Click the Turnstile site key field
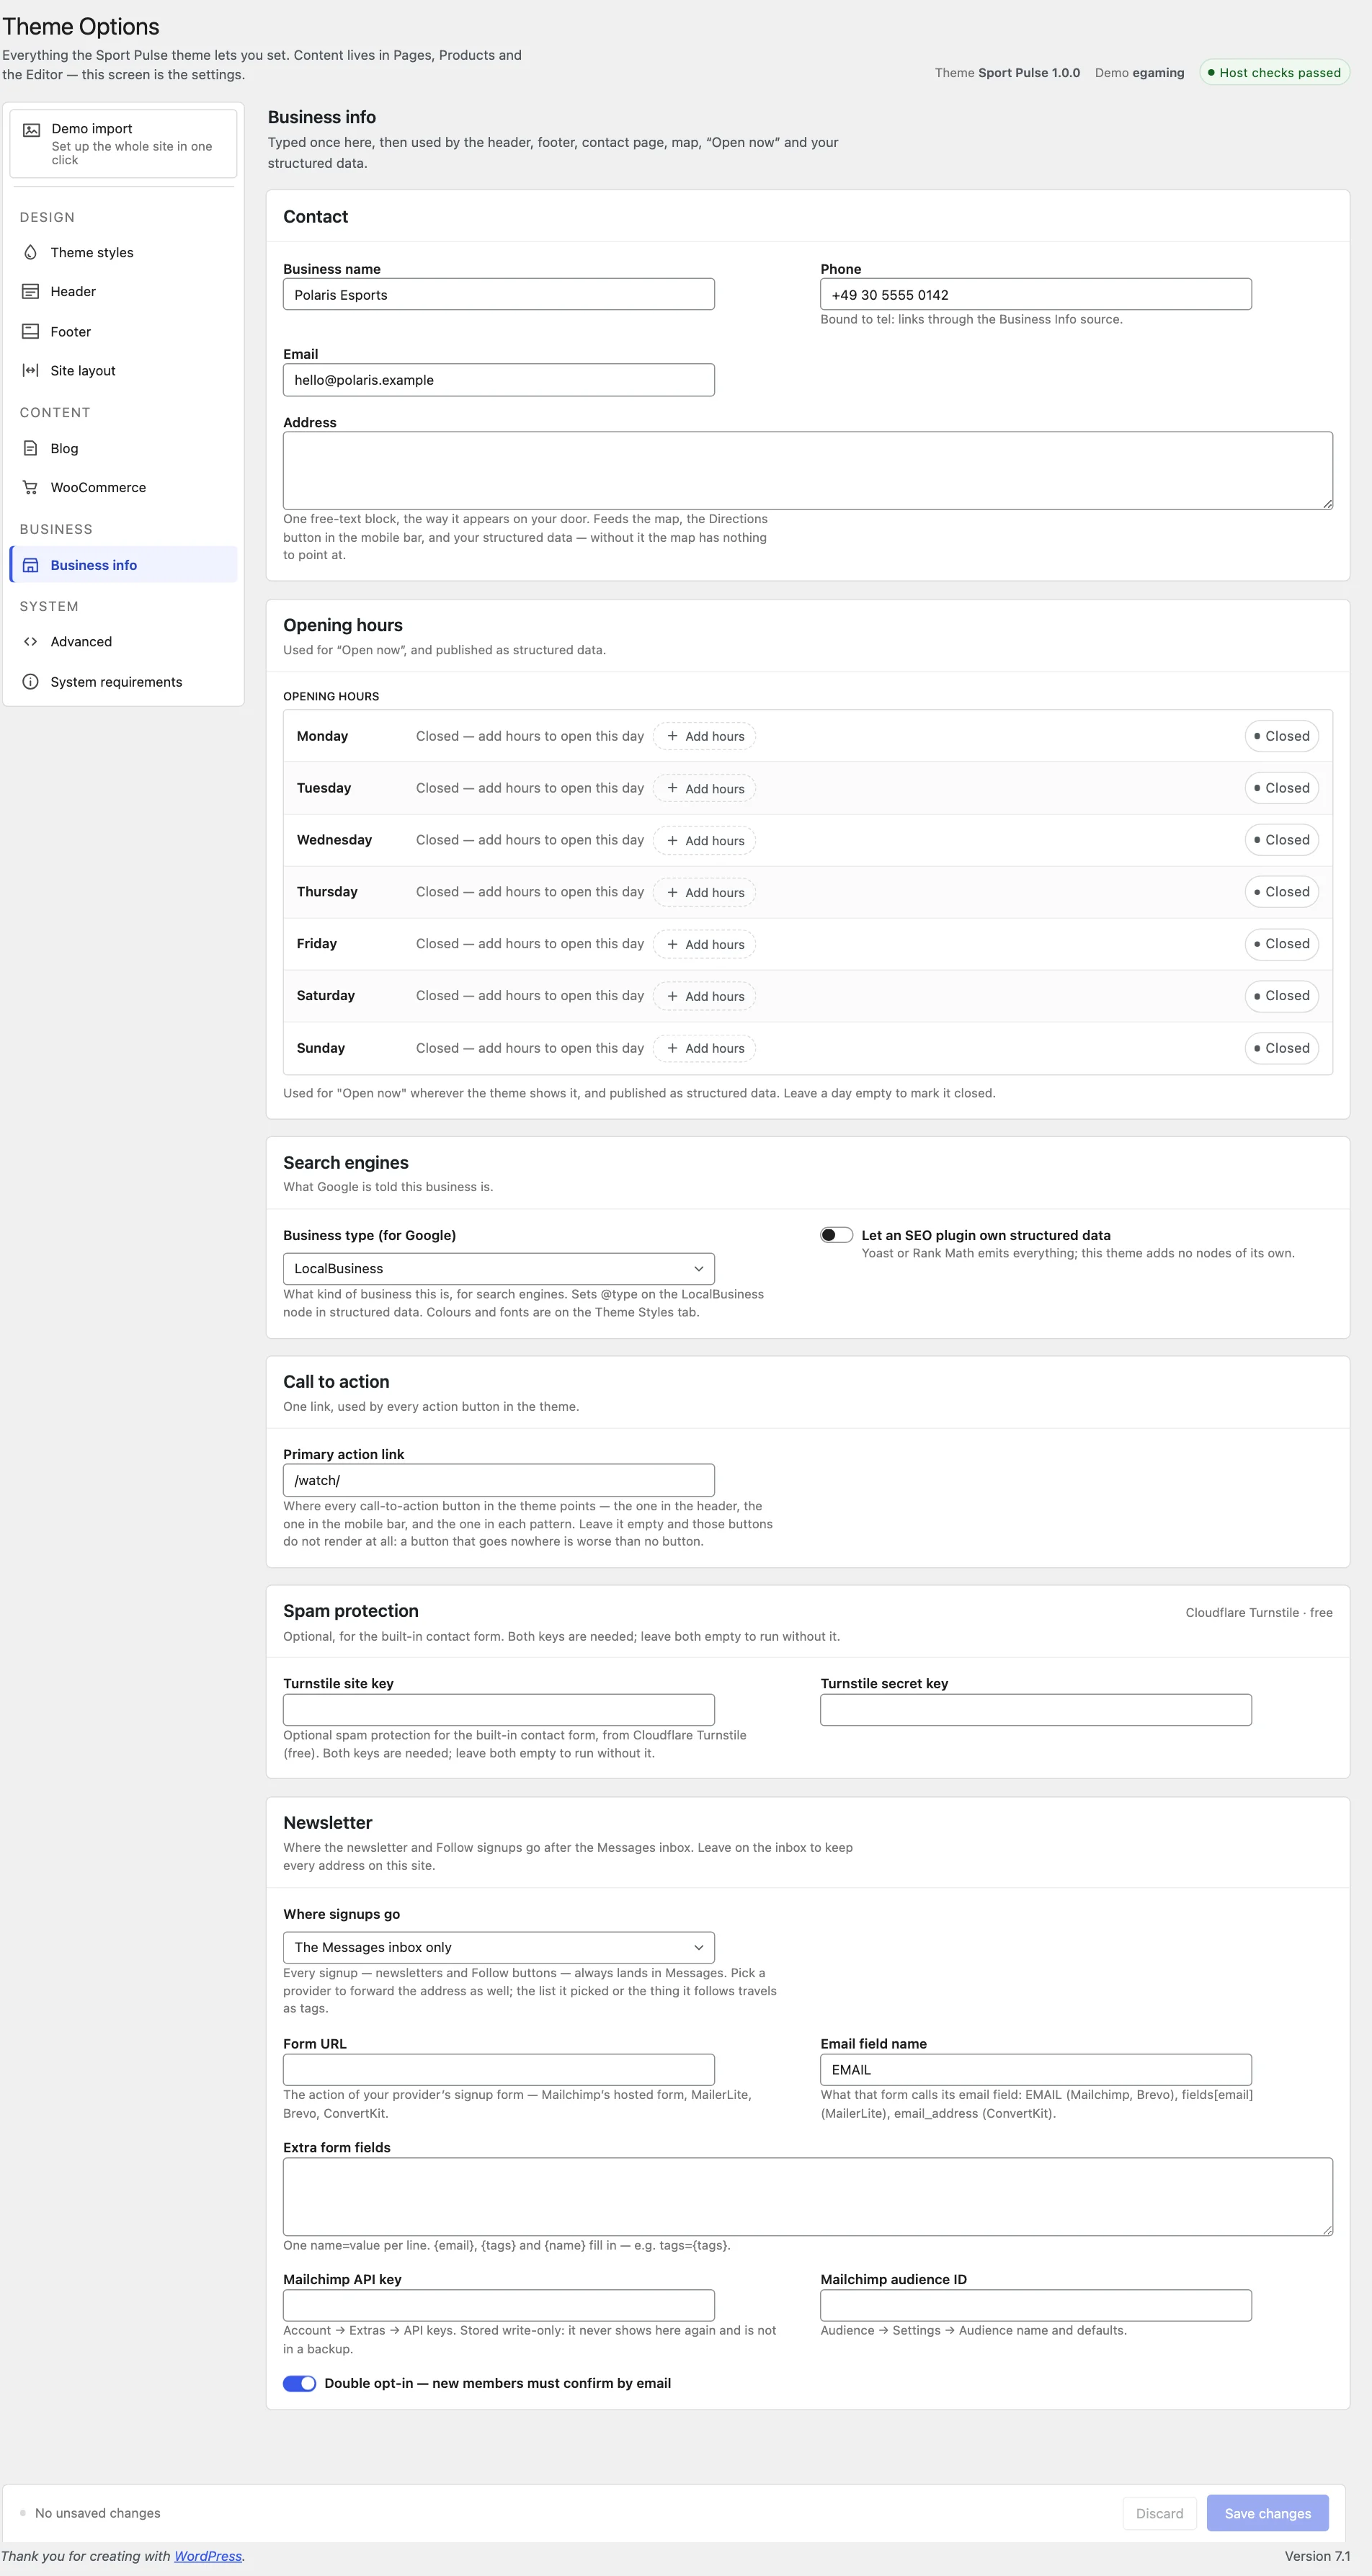 [498, 1709]
